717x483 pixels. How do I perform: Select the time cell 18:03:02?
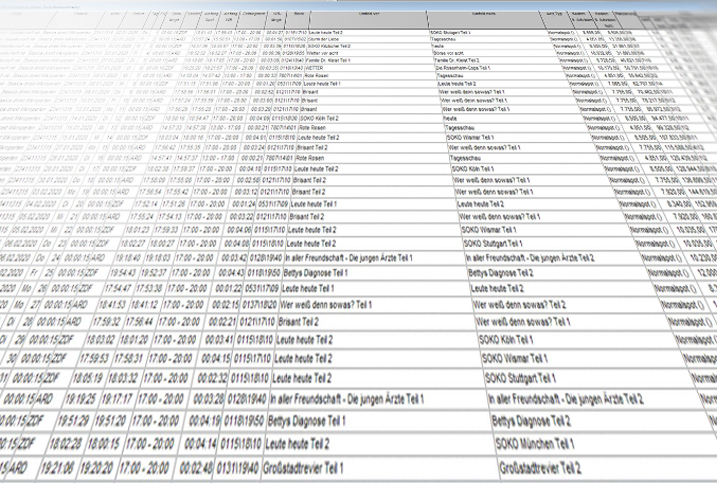99,340
